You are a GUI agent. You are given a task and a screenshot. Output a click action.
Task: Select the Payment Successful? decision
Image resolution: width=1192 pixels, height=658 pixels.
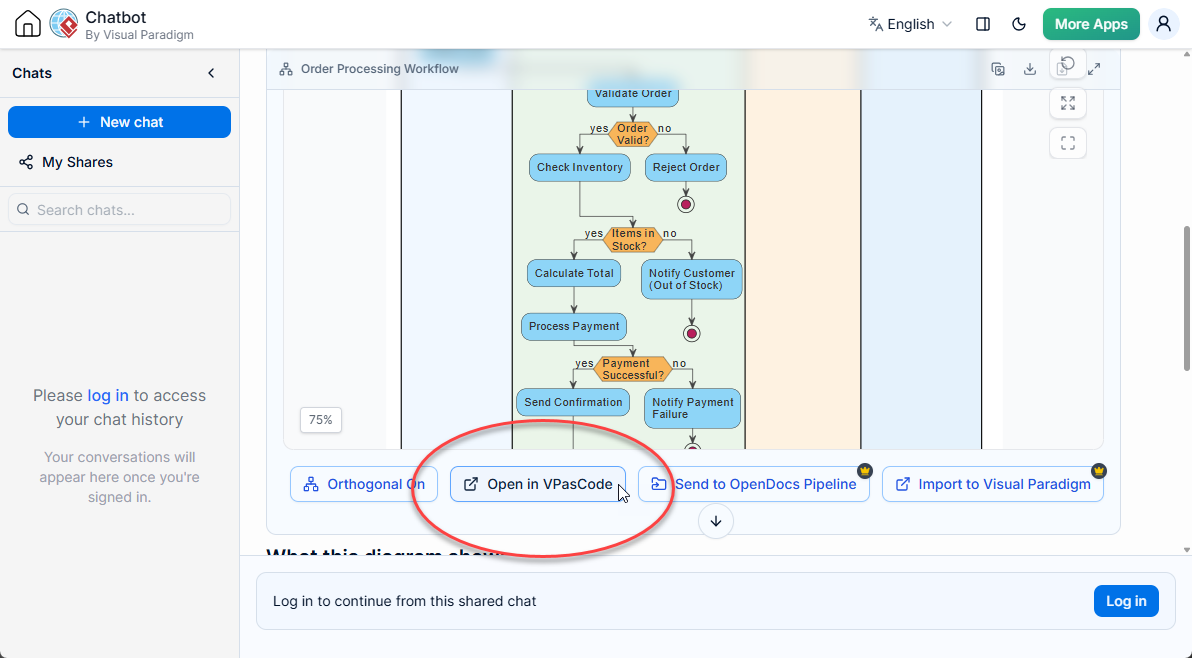pyautogui.click(x=632, y=370)
